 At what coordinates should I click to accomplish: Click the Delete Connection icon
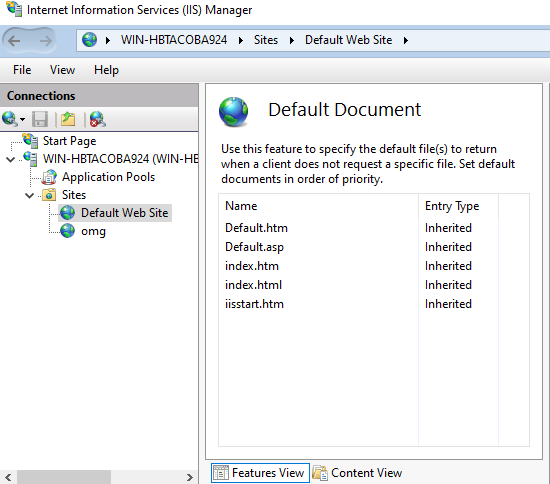tap(98, 119)
